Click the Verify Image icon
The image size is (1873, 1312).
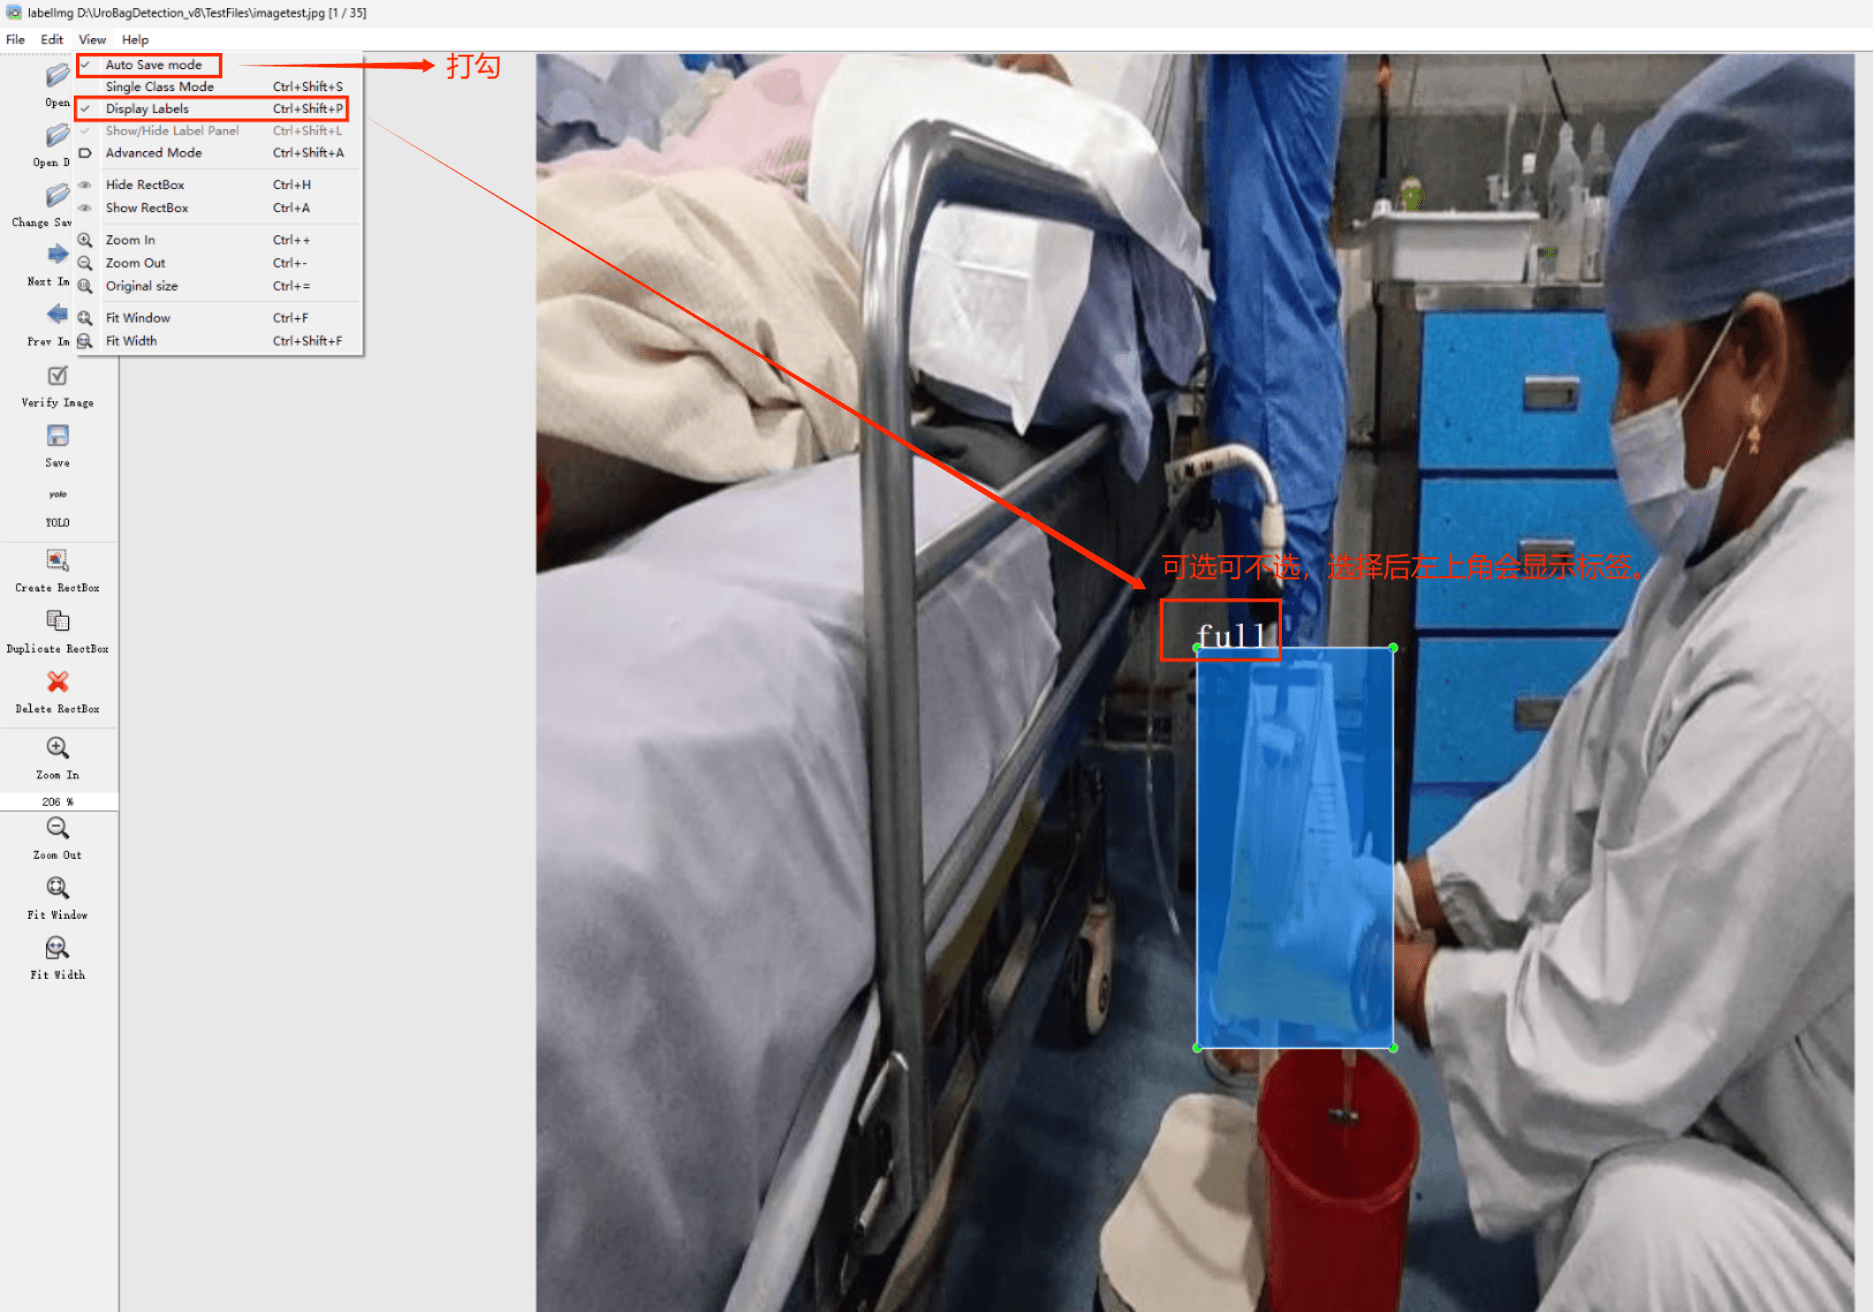pos(57,376)
